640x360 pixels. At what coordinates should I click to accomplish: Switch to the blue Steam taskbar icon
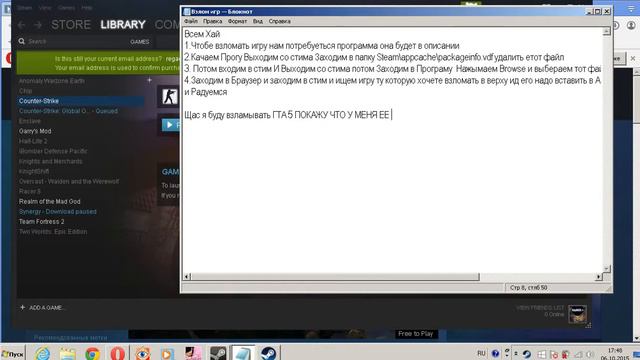tap(268, 353)
